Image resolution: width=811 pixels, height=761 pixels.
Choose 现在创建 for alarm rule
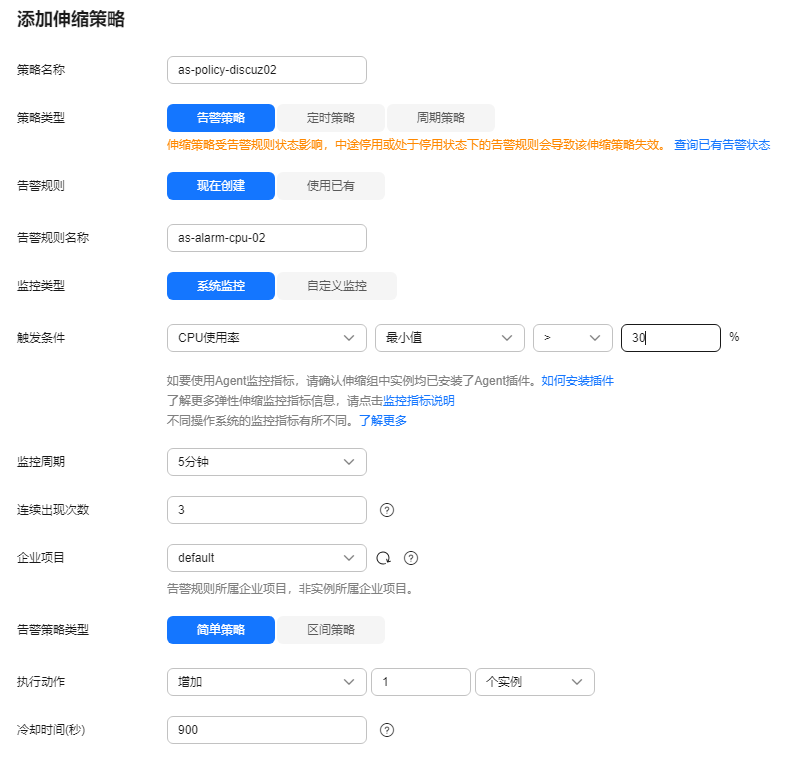[221, 186]
